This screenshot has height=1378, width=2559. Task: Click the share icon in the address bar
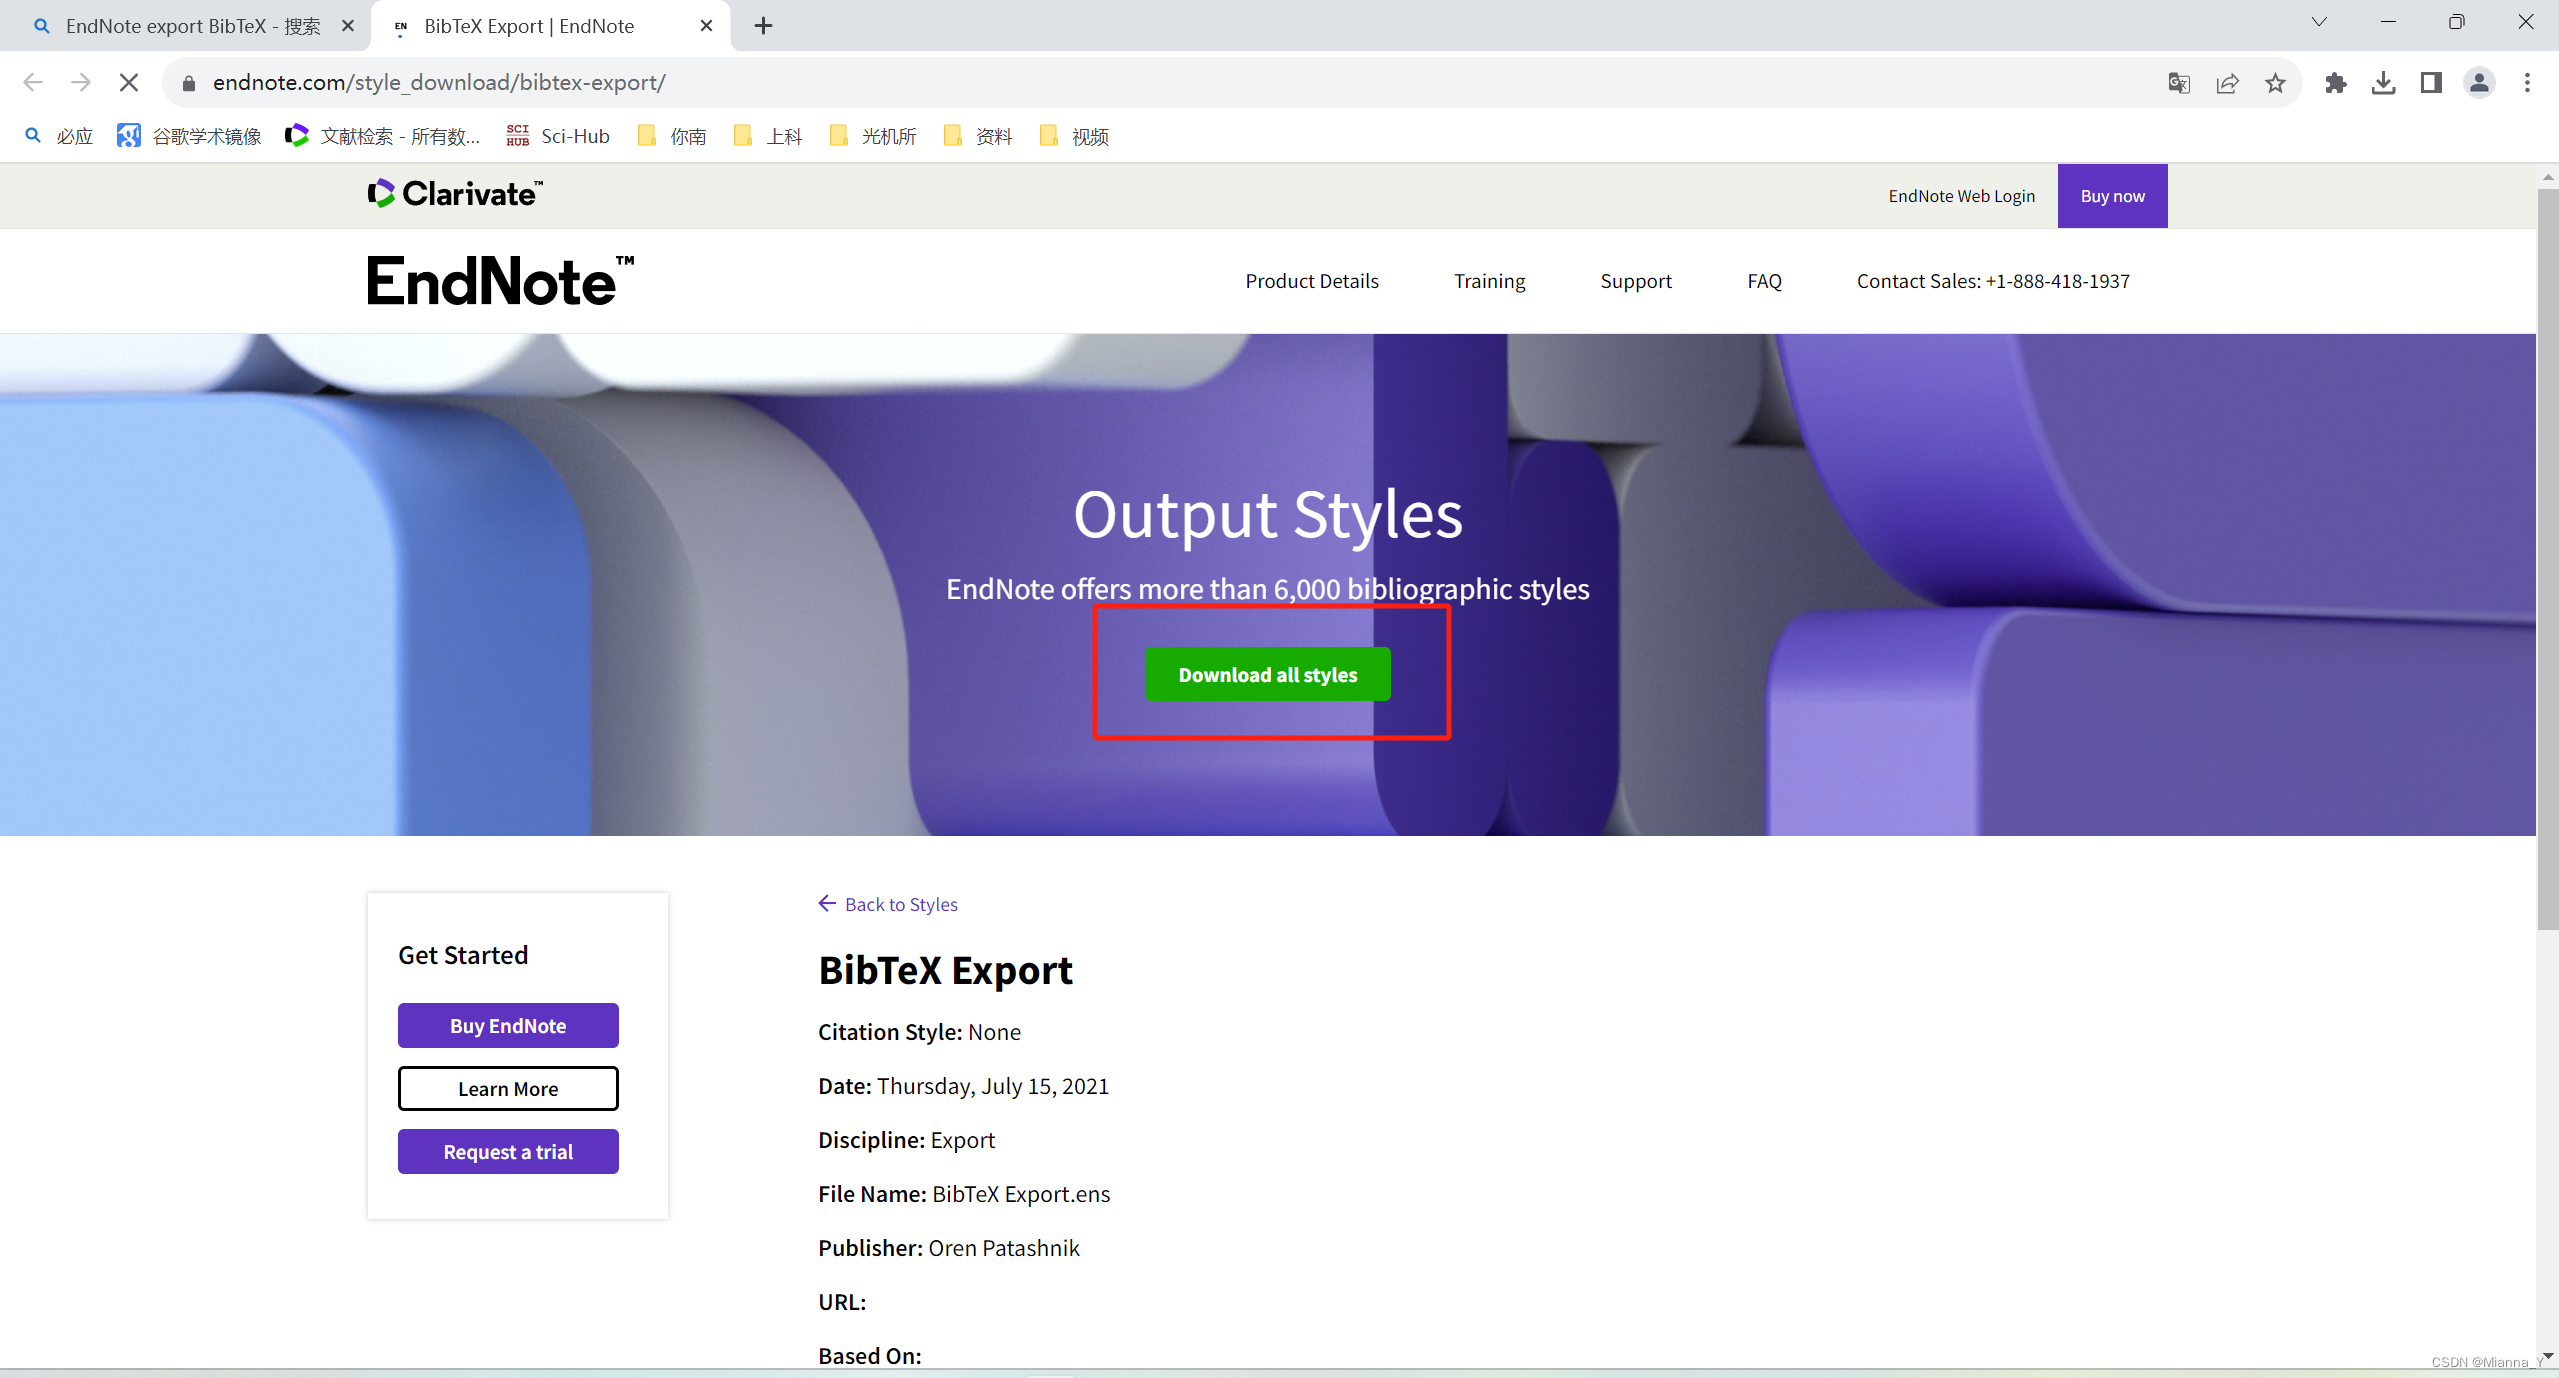[2228, 82]
